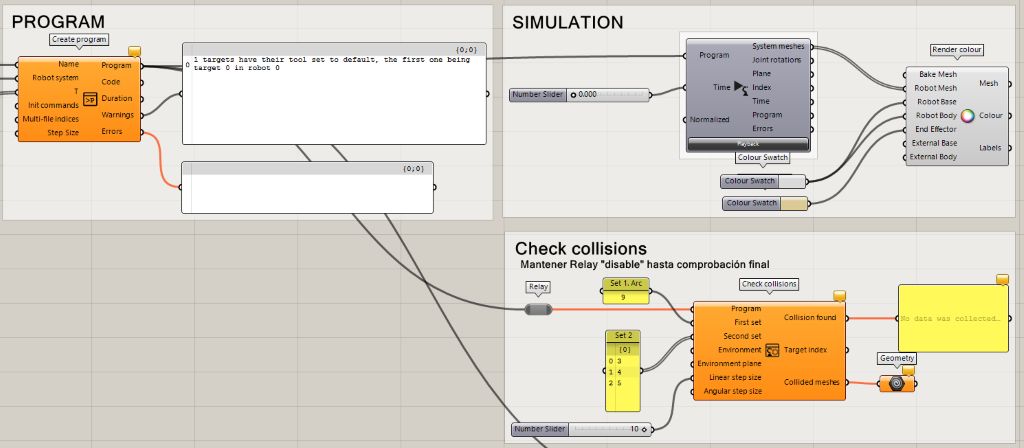Select the warnings text panel
Screen dimensions: 1024x448
coord(334,93)
